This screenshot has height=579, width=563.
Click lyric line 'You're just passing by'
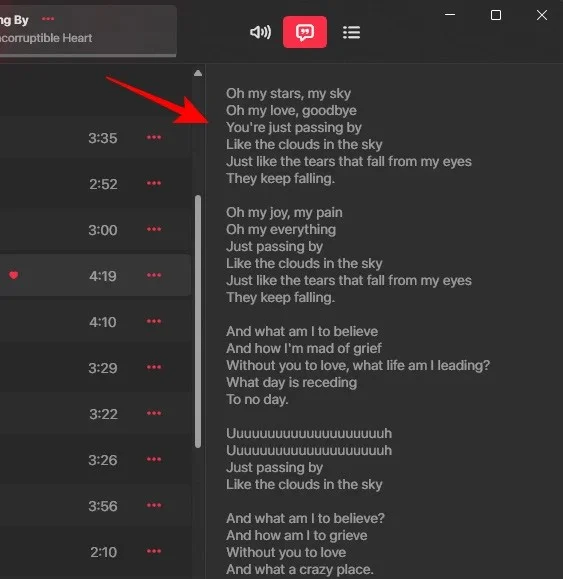click(294, 128)
